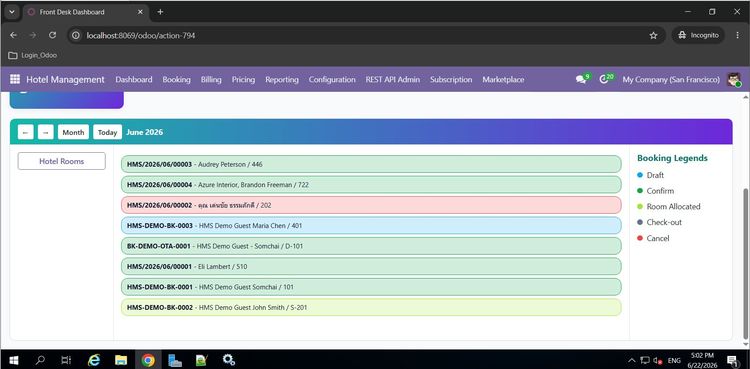
Task: Switch to Chrome on the taskbar
Action: 148,360
